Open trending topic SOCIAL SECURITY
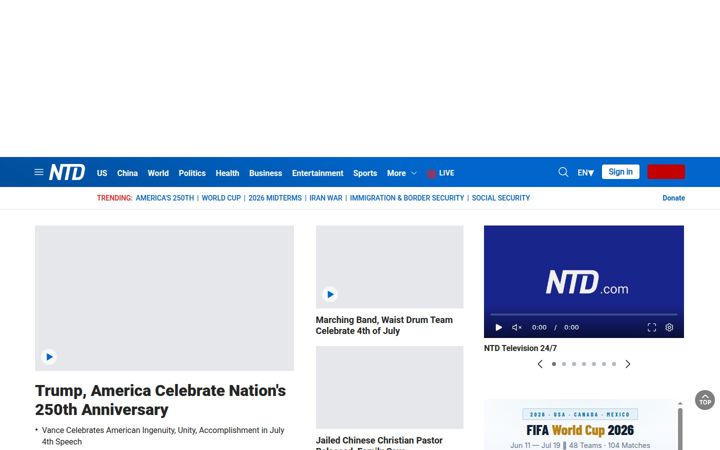Image resolution: width=720 pixels, height=450 pixels. click(x=501, y=198)
